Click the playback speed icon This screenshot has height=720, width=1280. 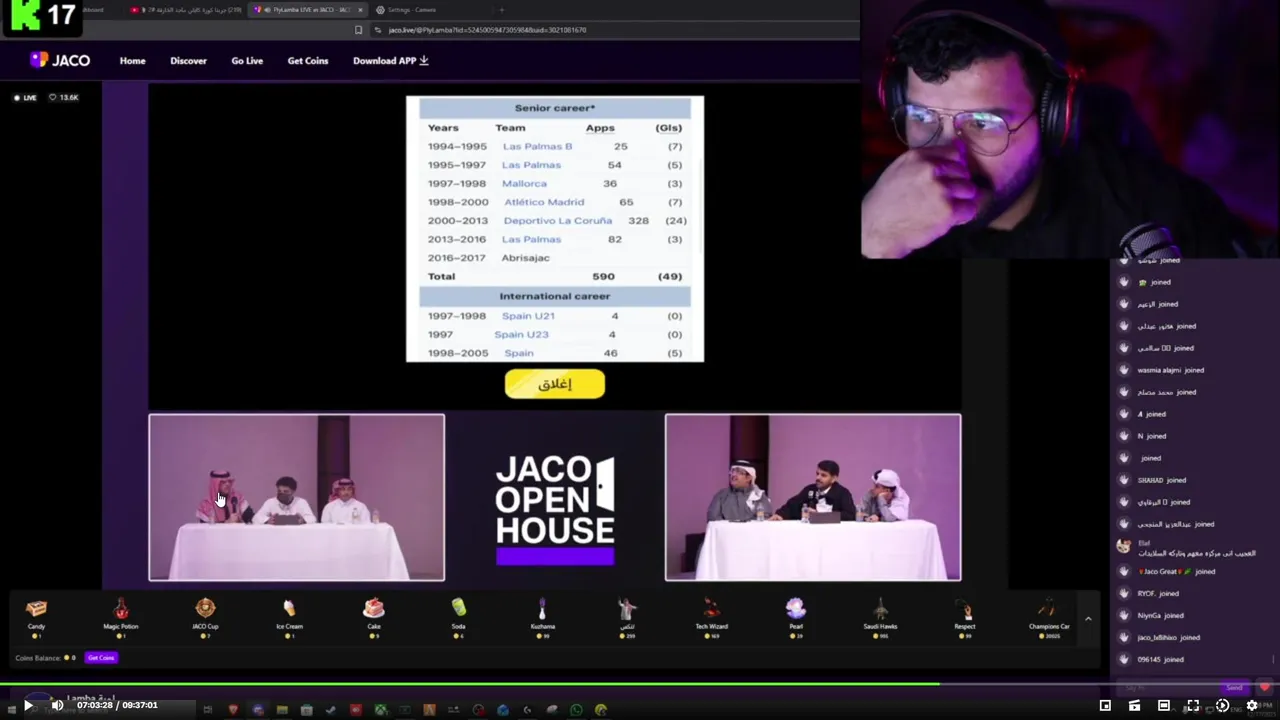1222,705
